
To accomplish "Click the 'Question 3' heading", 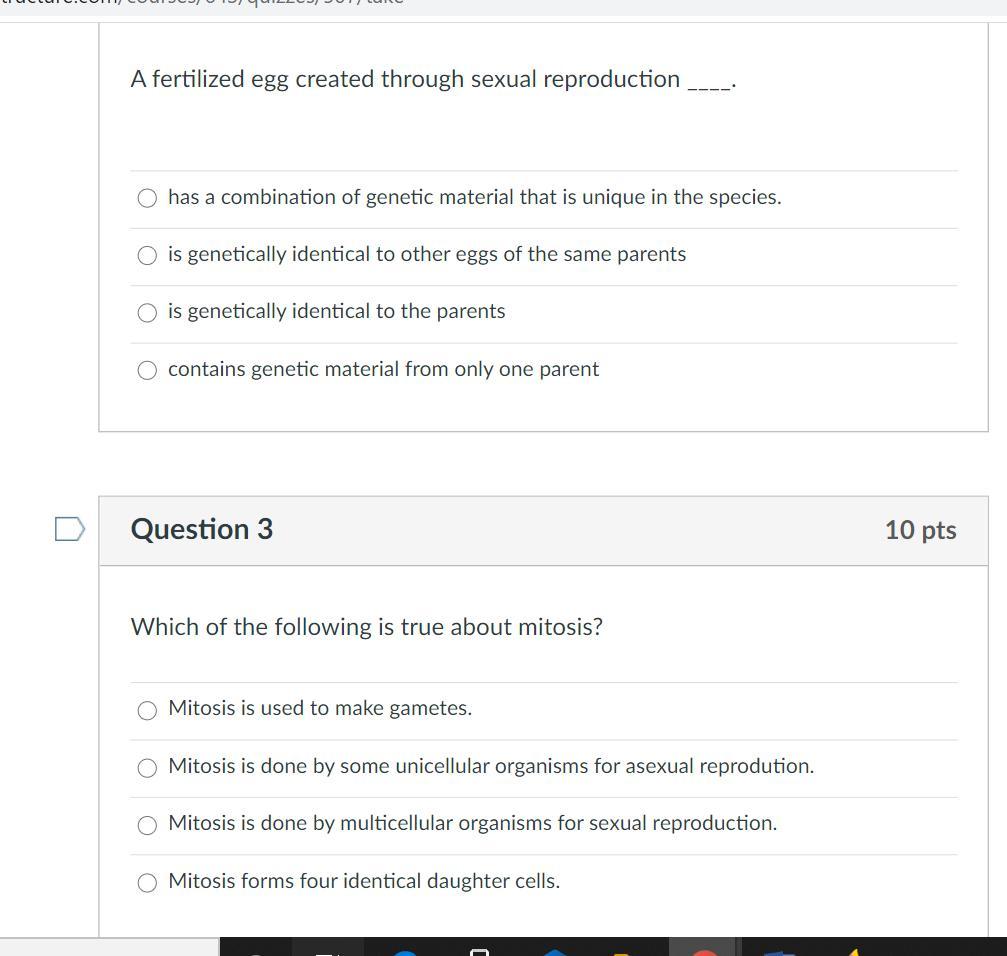I will [202, 529].
